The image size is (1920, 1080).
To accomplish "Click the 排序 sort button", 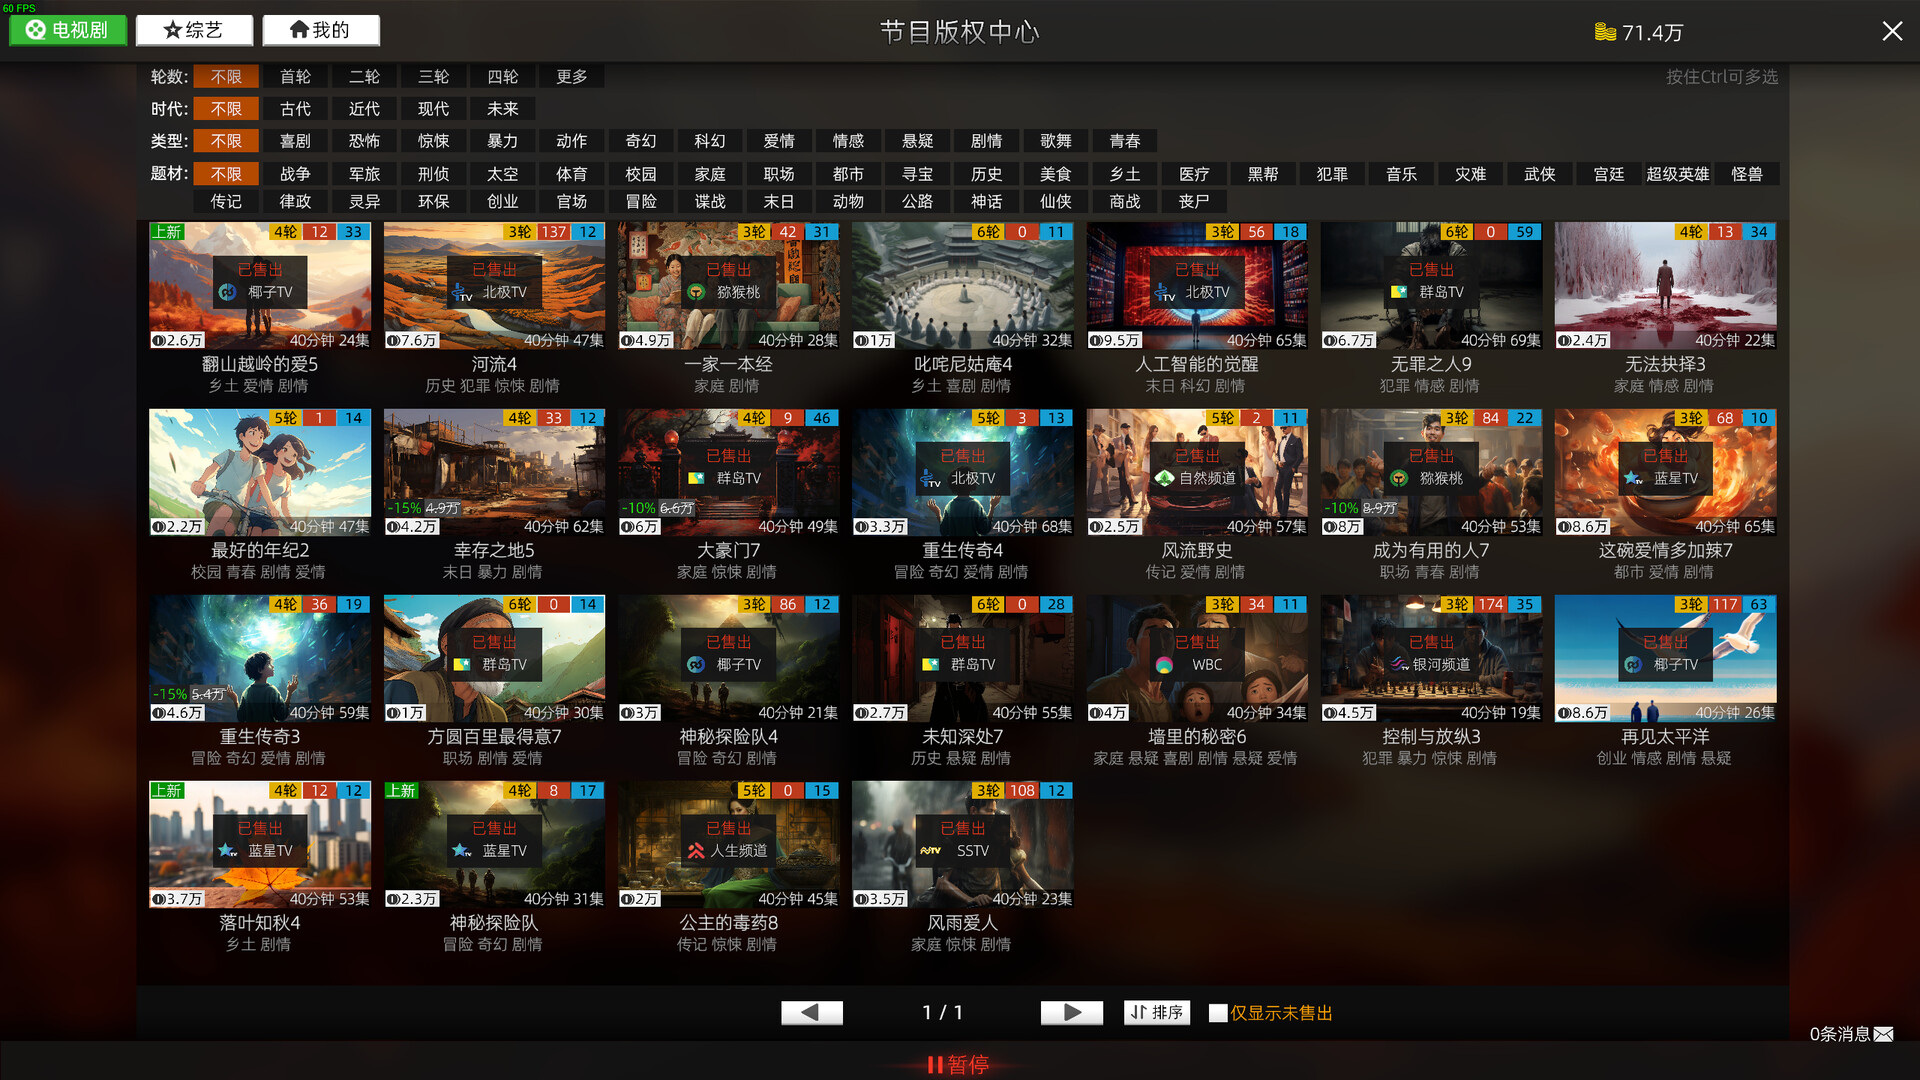I will (1156, 1012).
